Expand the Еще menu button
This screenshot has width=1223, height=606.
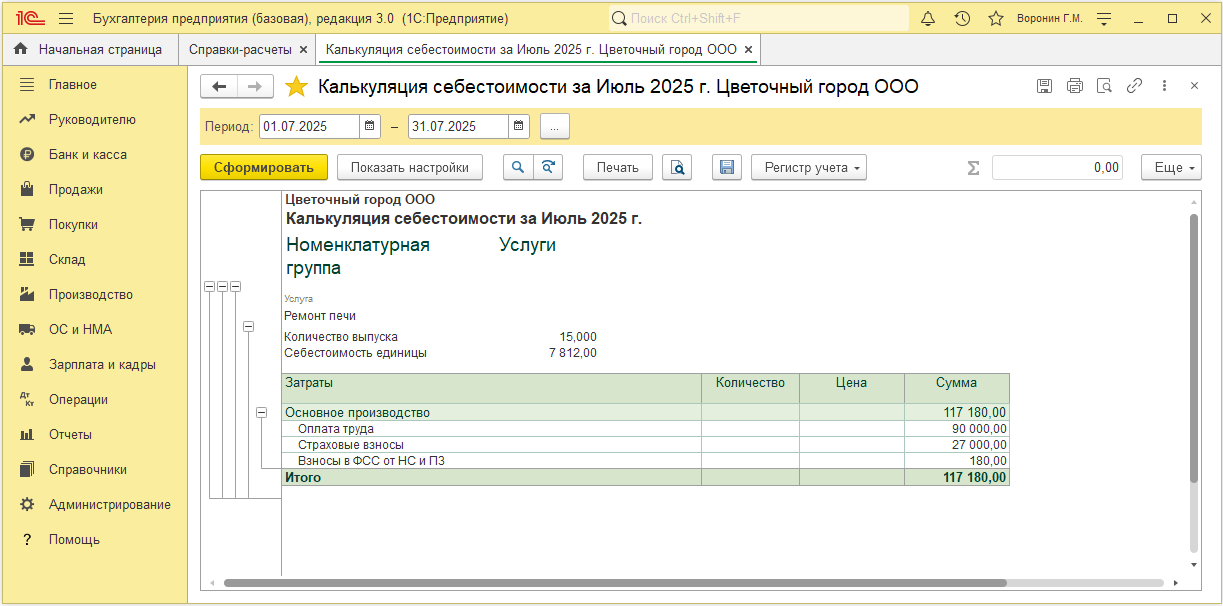tap(1171, 167)
